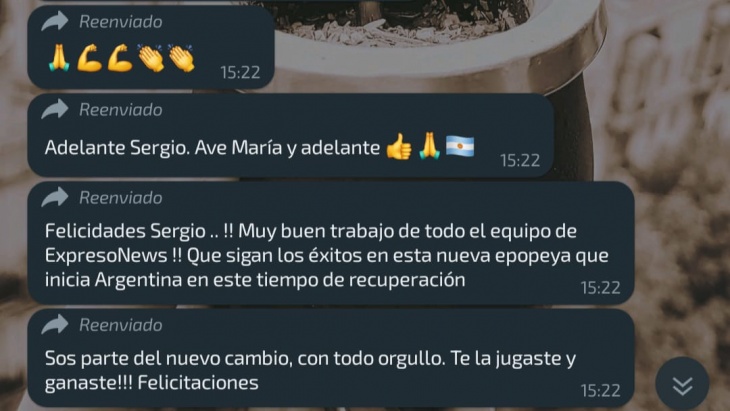Screen dimensions: 730x411
Task: Click forward arrow on 'Felicidades Sergio' message
Action: click(55, 197)
